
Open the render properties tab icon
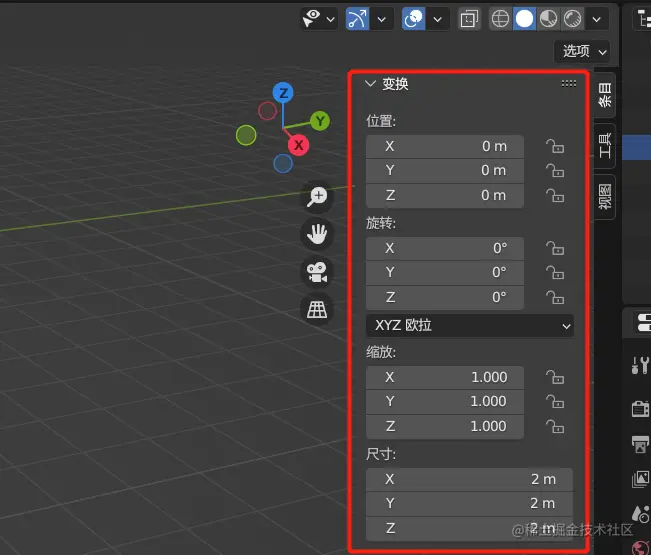point(640,408)
